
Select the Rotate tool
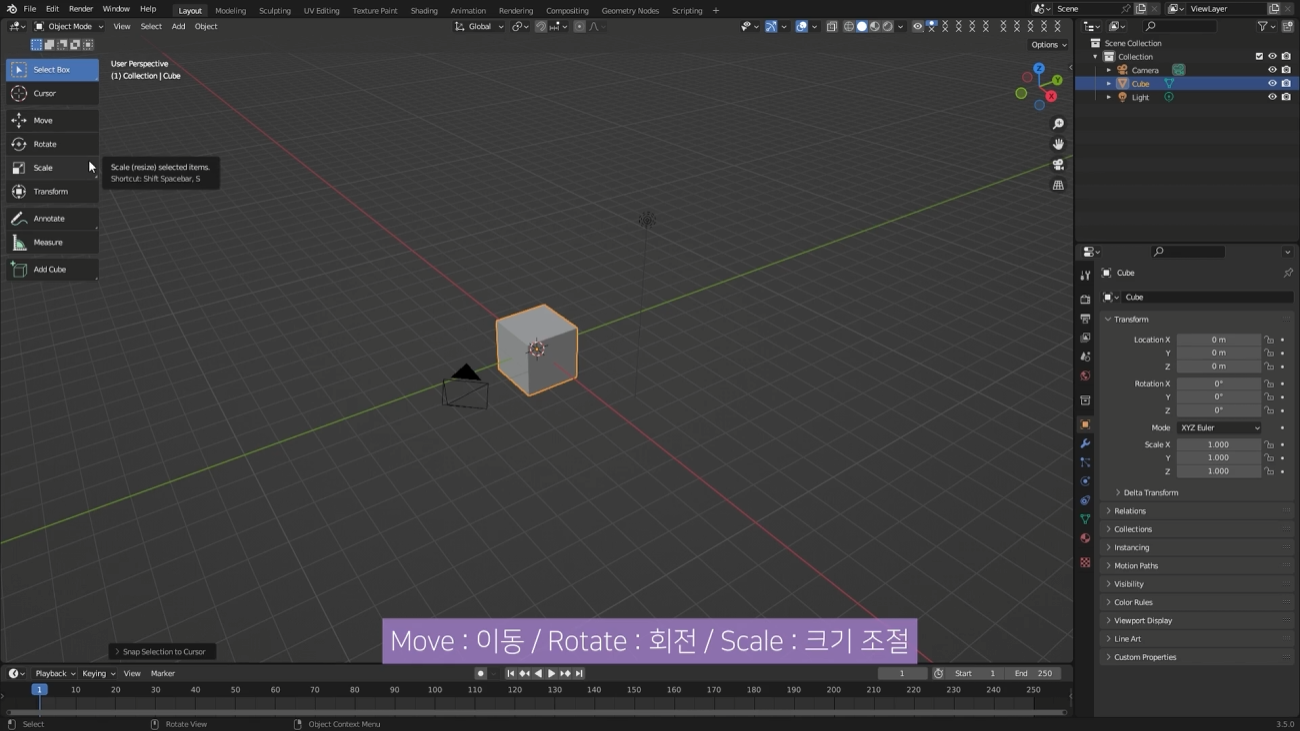[52, 144]
